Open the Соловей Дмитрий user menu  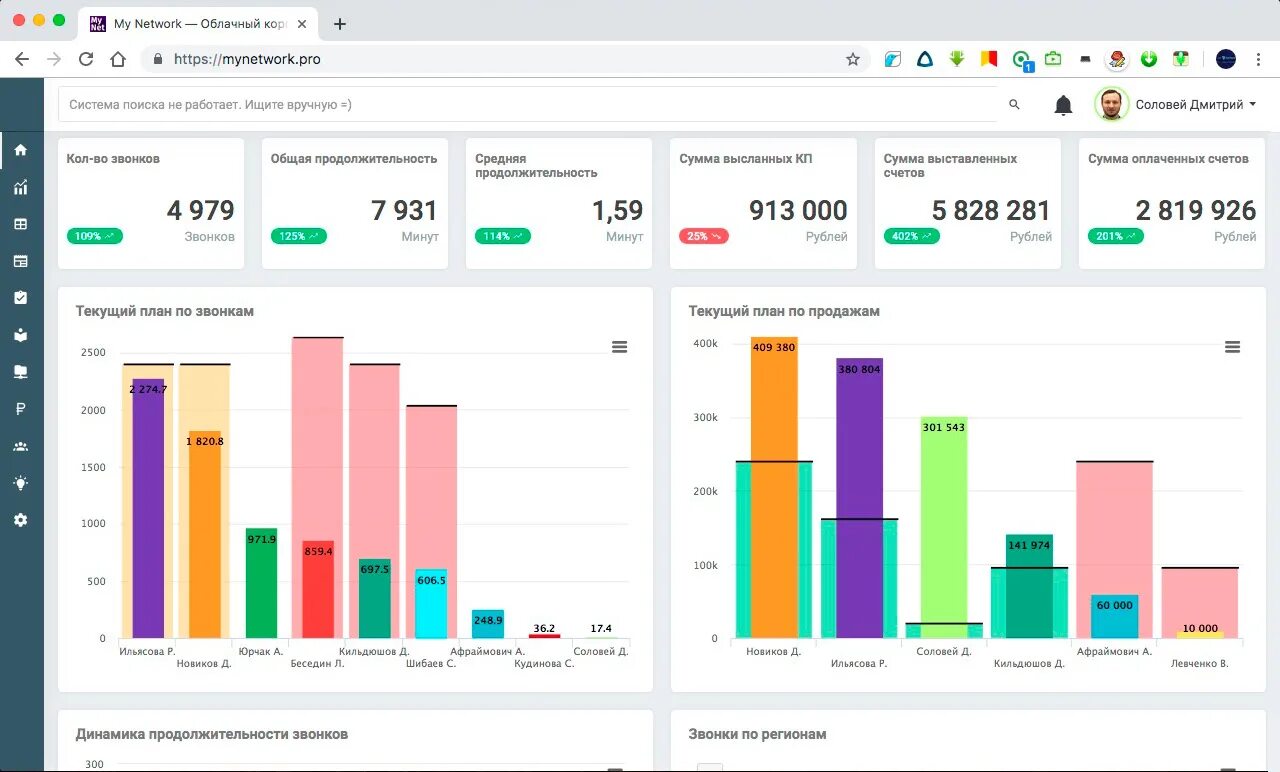point(1196,104)
